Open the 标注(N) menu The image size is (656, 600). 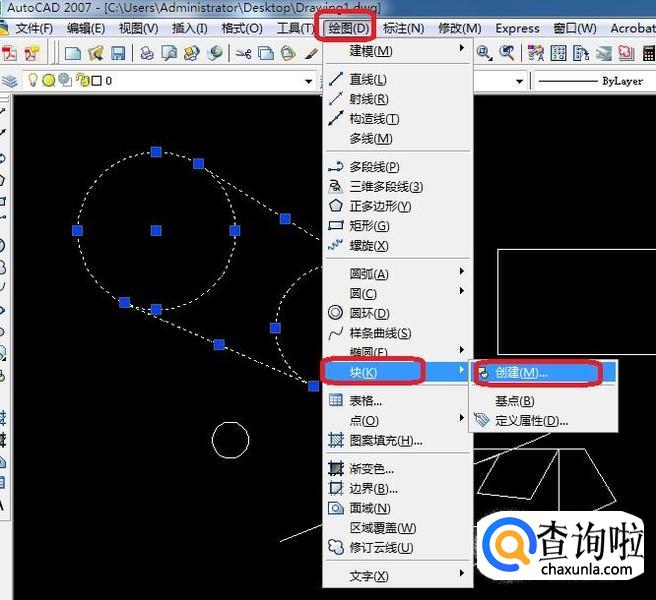tap(403, 28)
